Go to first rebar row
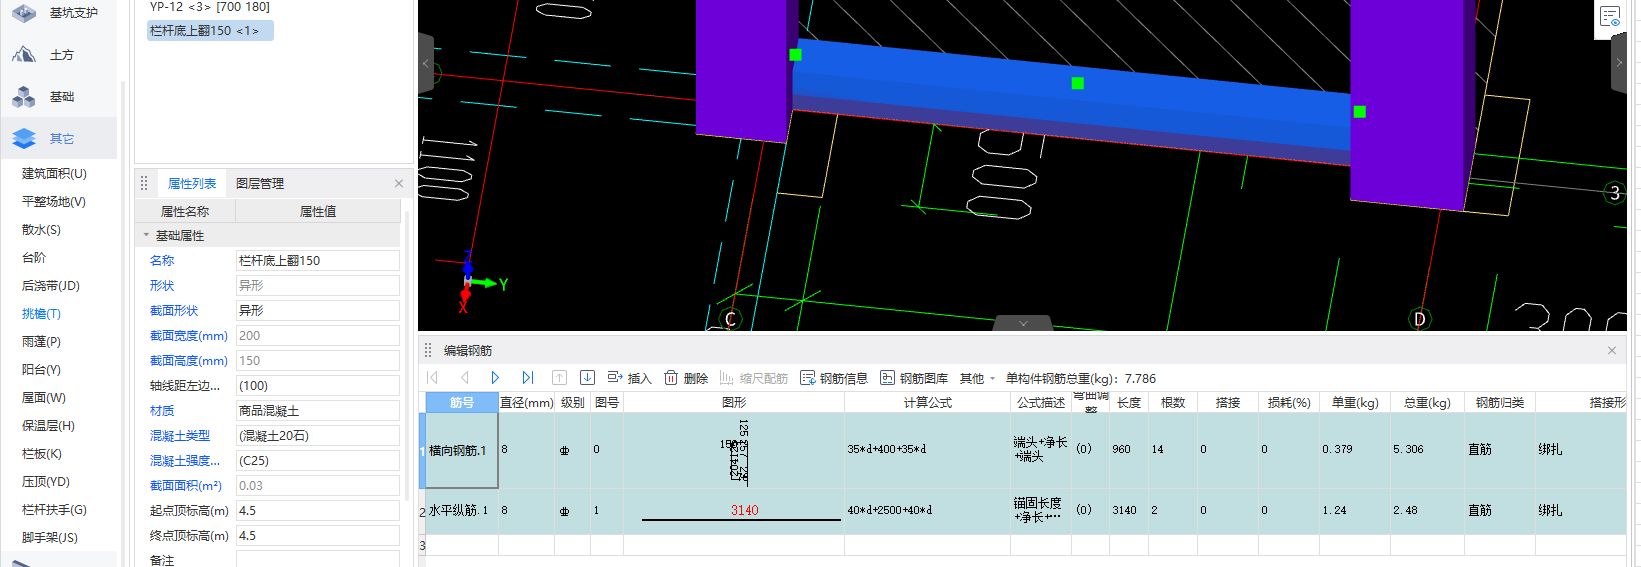This screenshot has height=567, width=1641. (433, 377)
